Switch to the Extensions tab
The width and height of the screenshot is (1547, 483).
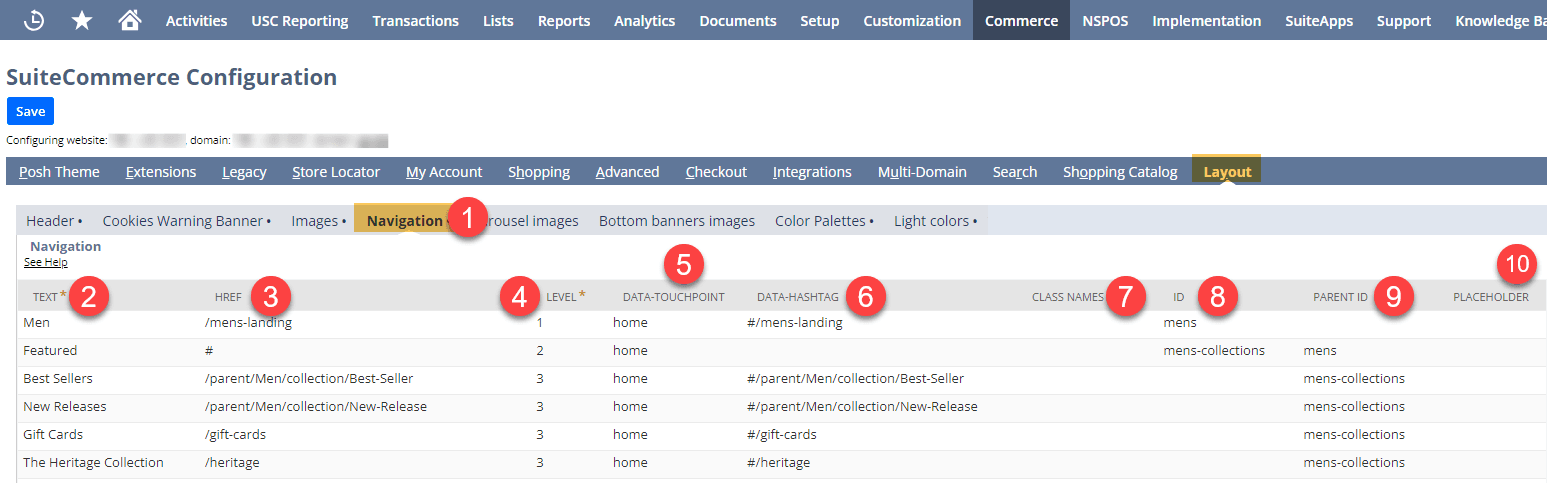(x=161, y=172)
